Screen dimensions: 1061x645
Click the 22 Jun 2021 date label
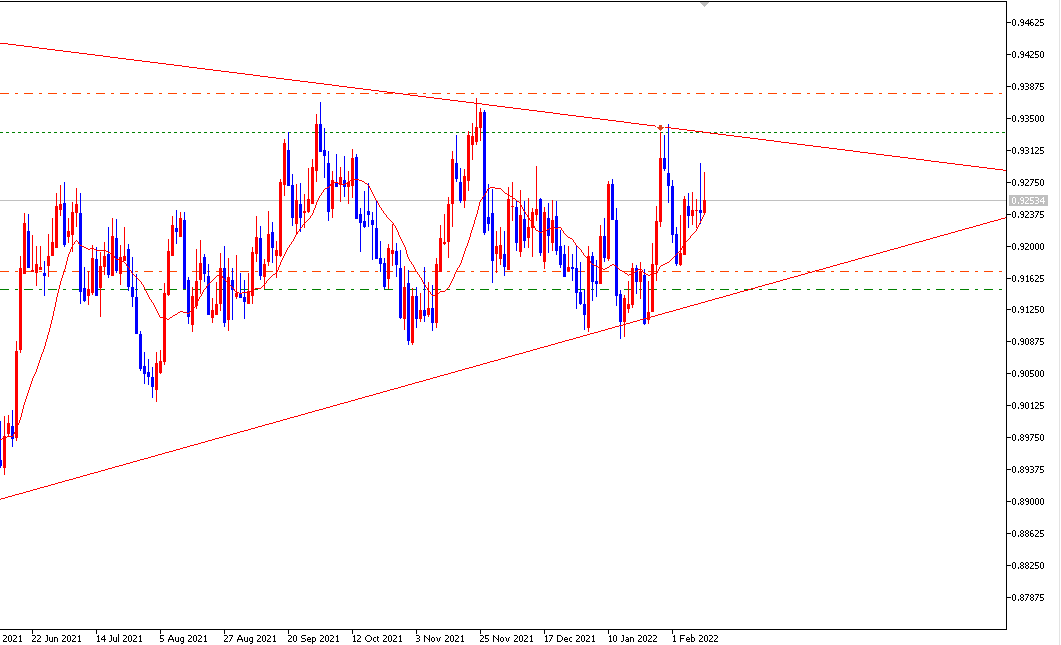coord(57,638)
